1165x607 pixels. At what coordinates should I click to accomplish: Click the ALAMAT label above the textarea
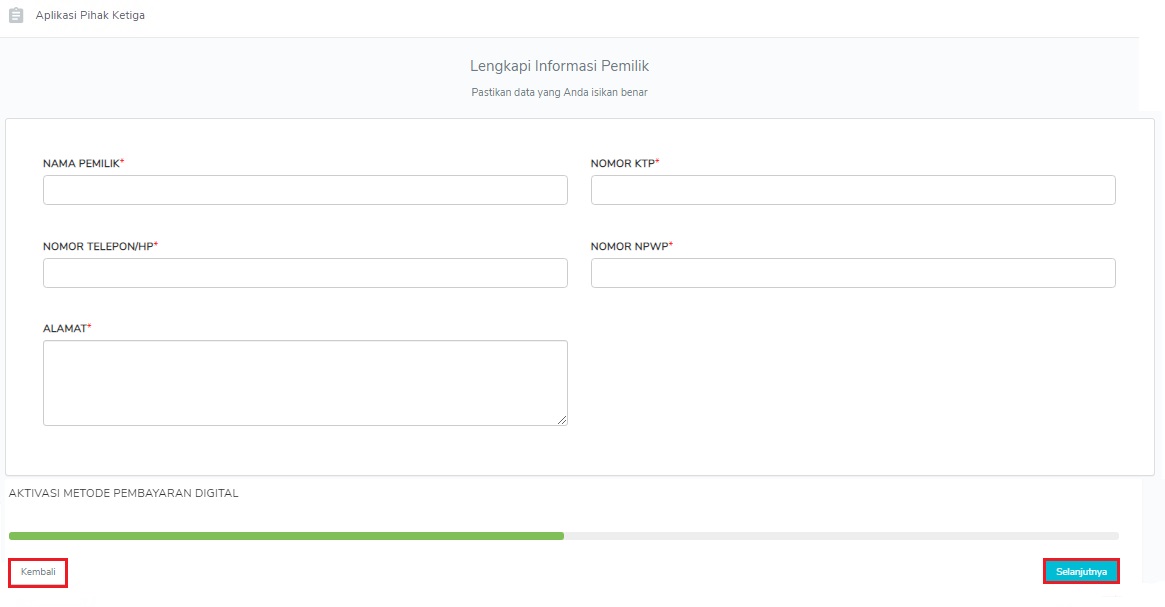tap(67, 328)
